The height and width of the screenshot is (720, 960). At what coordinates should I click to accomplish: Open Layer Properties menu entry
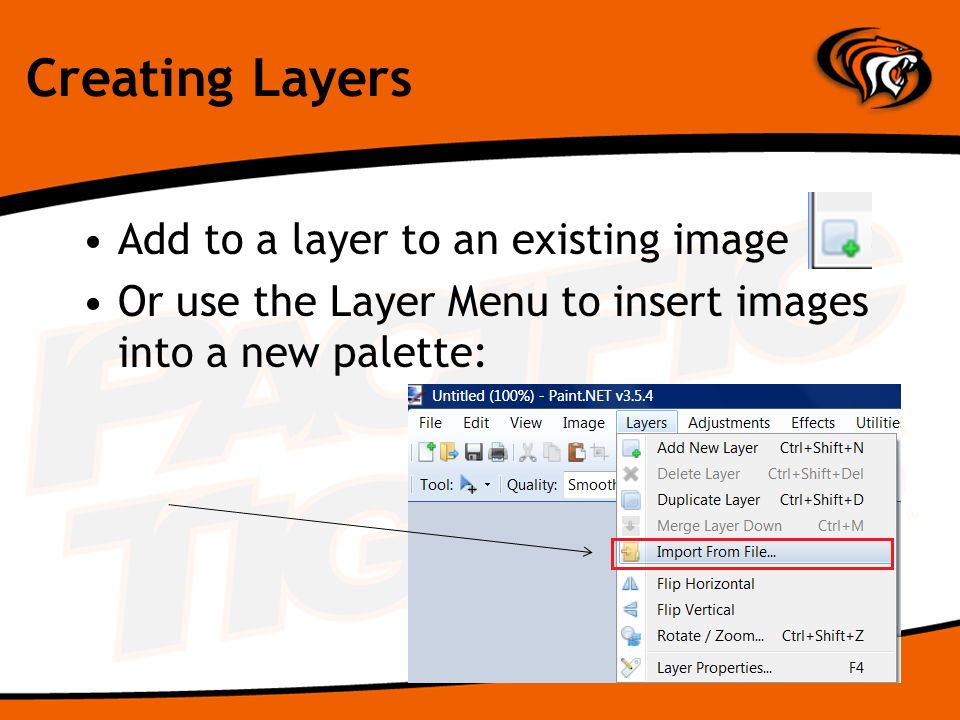757,668
